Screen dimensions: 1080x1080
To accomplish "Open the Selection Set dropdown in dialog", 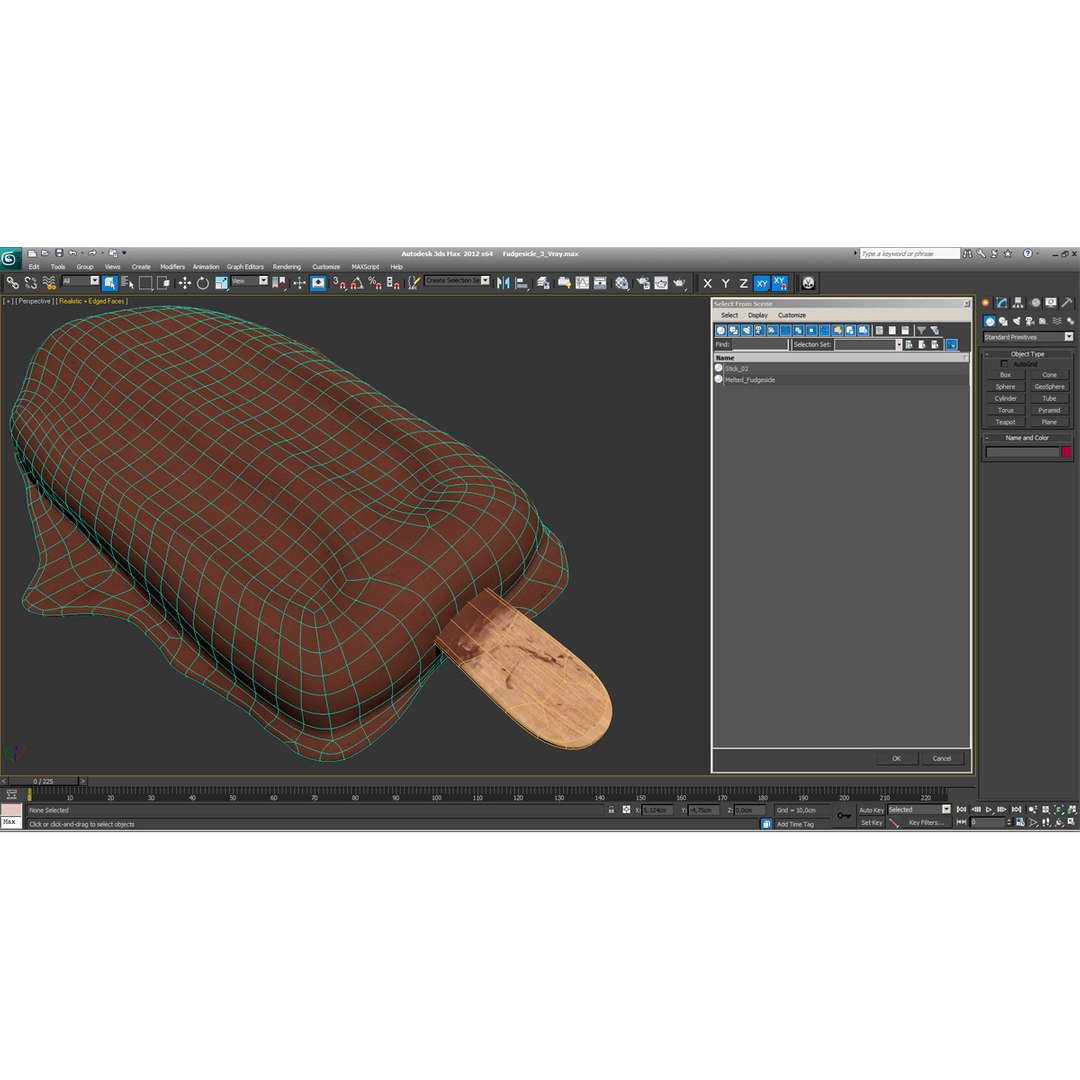I will (x=869, y=344).
